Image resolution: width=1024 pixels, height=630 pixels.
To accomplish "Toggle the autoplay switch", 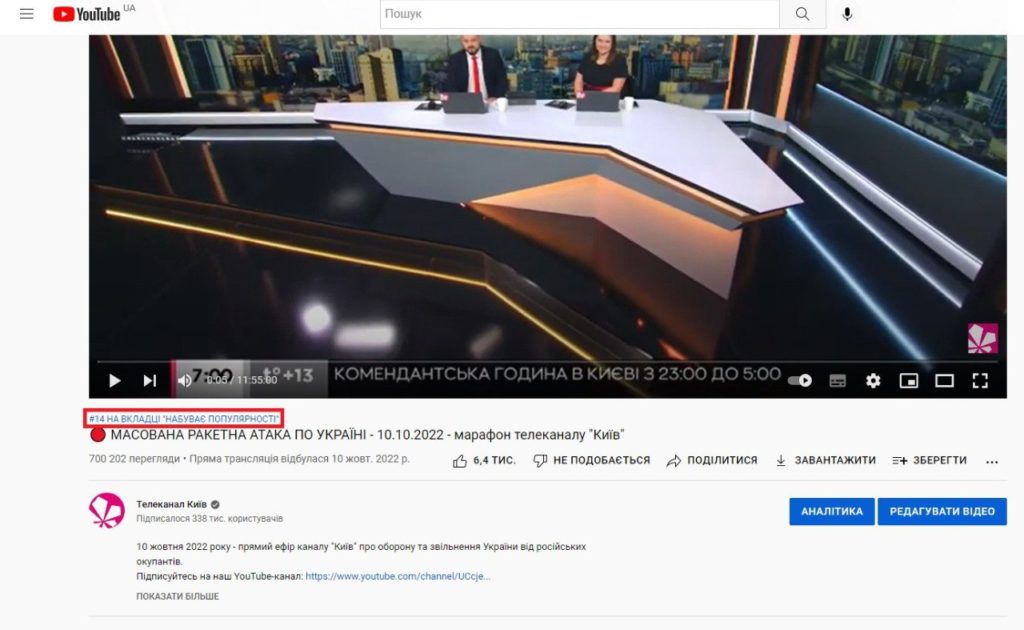I will coord(800,381).
